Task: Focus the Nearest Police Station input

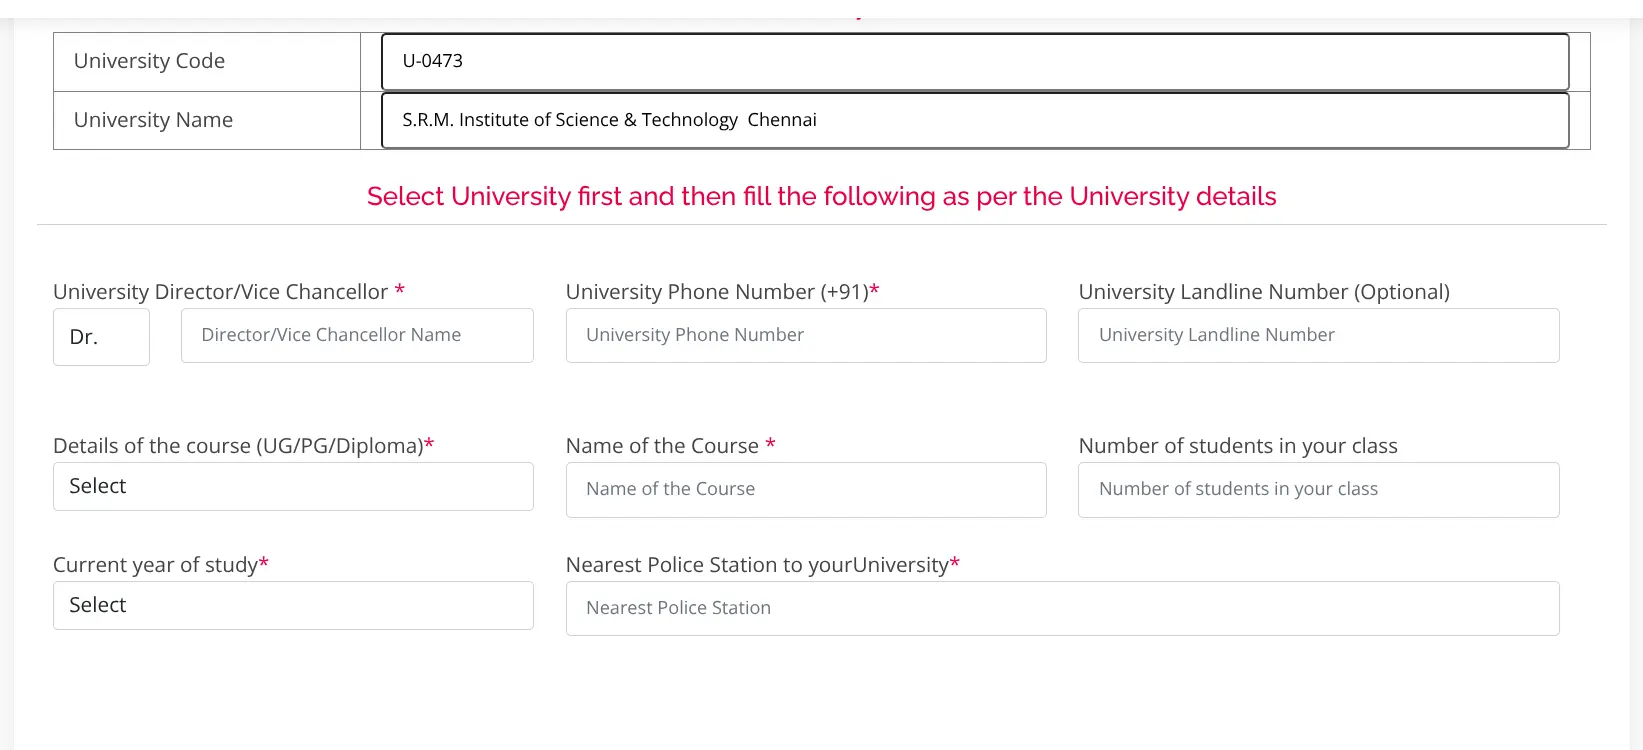Action: (1063, 608)
